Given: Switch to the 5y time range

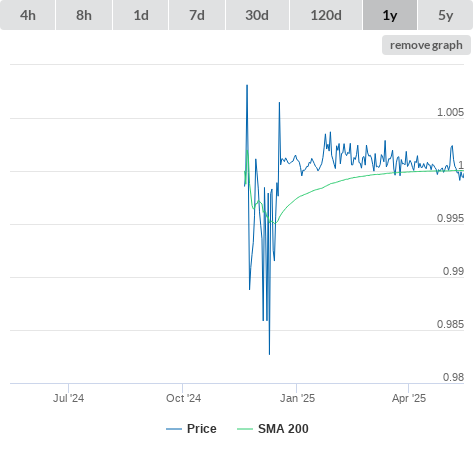Looking at the screenshot, I should 445,15.
